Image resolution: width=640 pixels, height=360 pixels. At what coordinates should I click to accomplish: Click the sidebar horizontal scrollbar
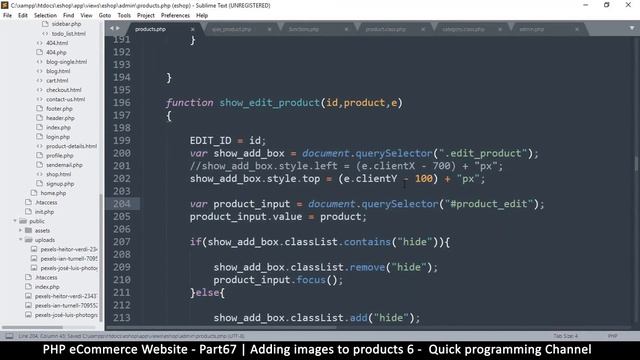[x=32, y=327]
